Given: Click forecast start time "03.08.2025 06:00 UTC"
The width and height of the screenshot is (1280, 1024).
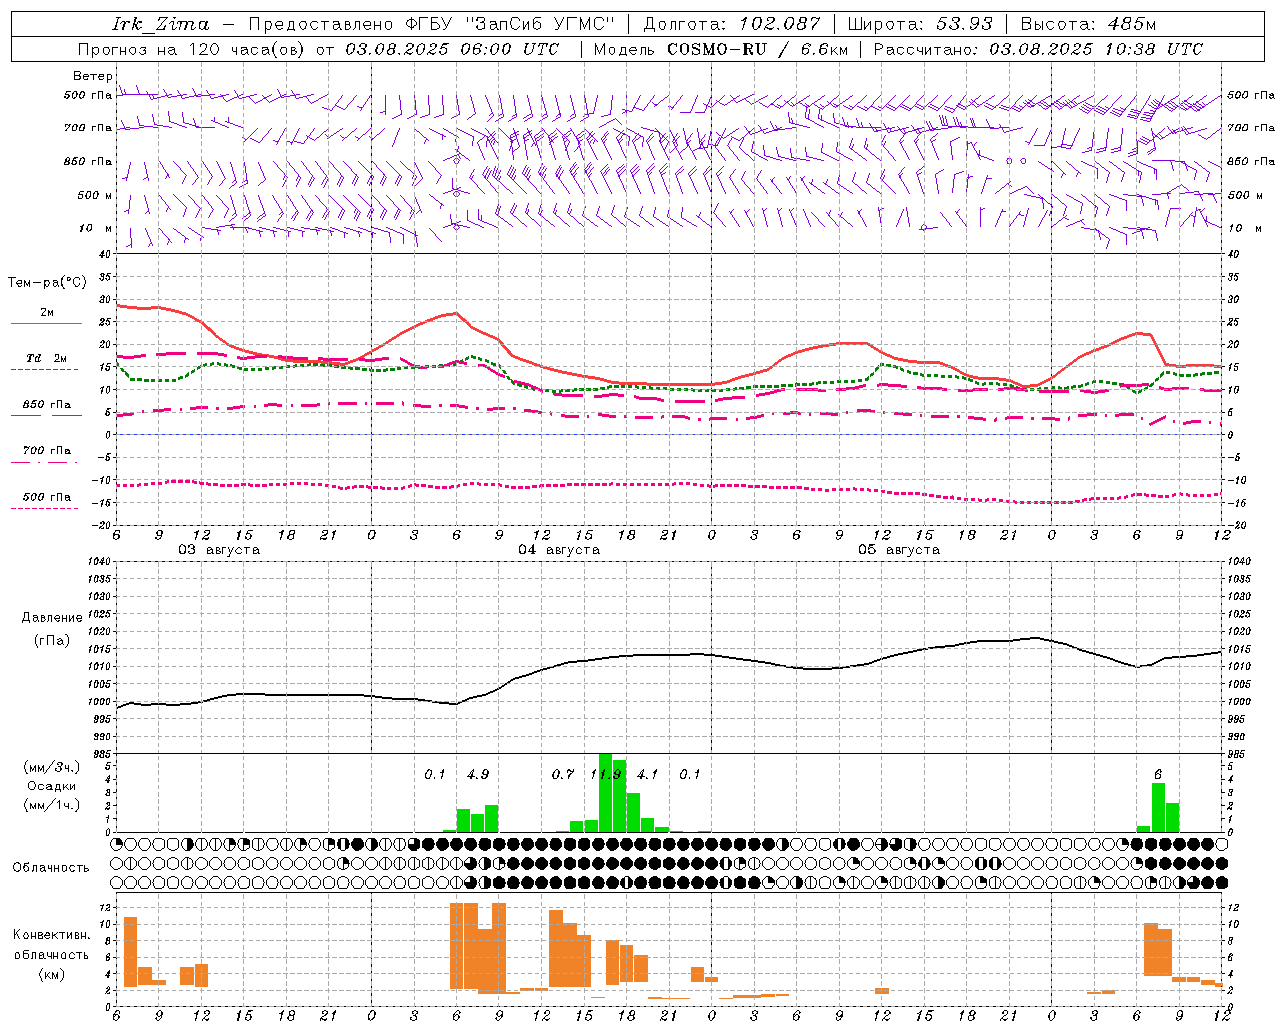Looking at the screenshot, I should click(451, 49).
